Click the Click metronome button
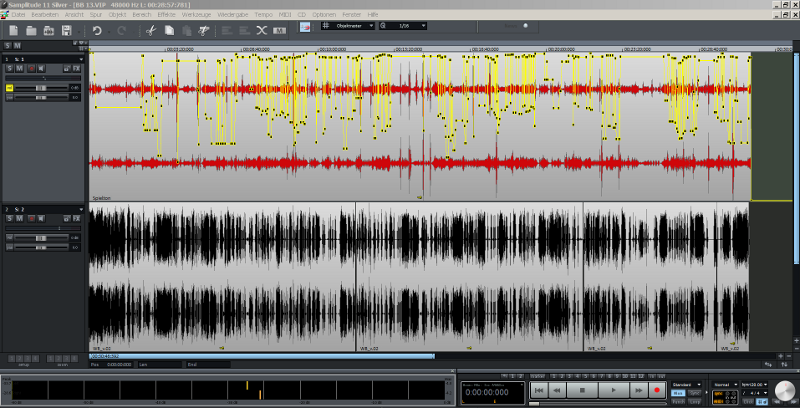 748,402
